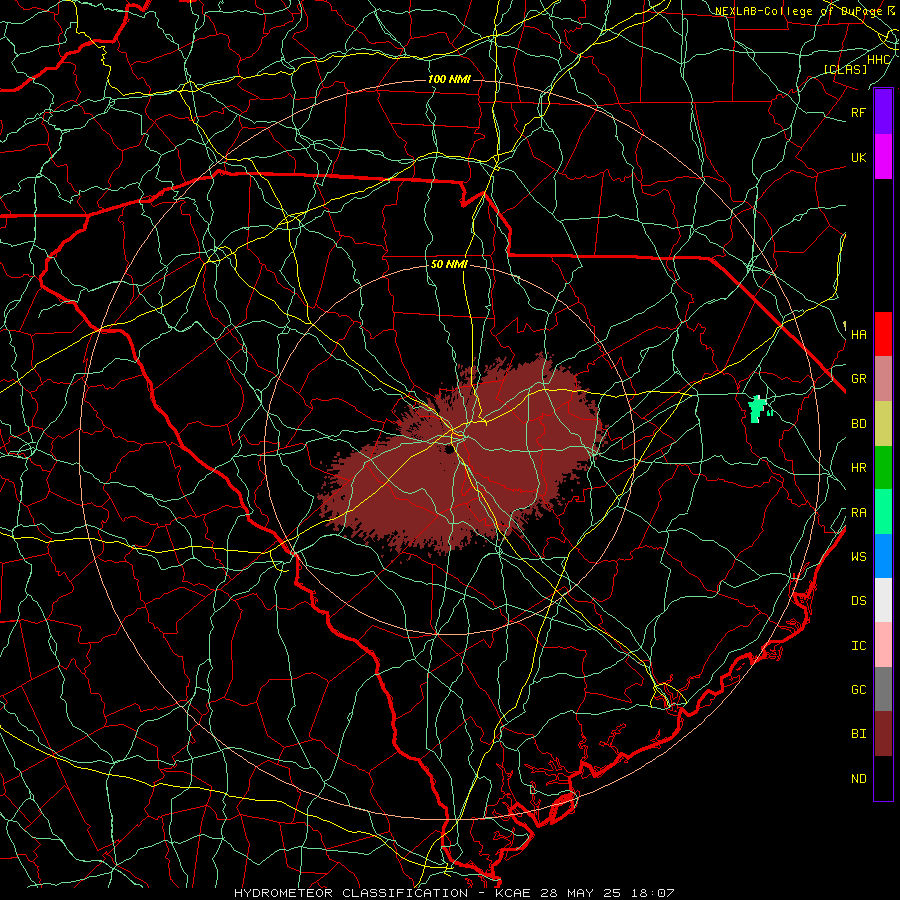The image size is (900, 900).
Task: Pick the brown BI legend swatch
Action: 883,734
